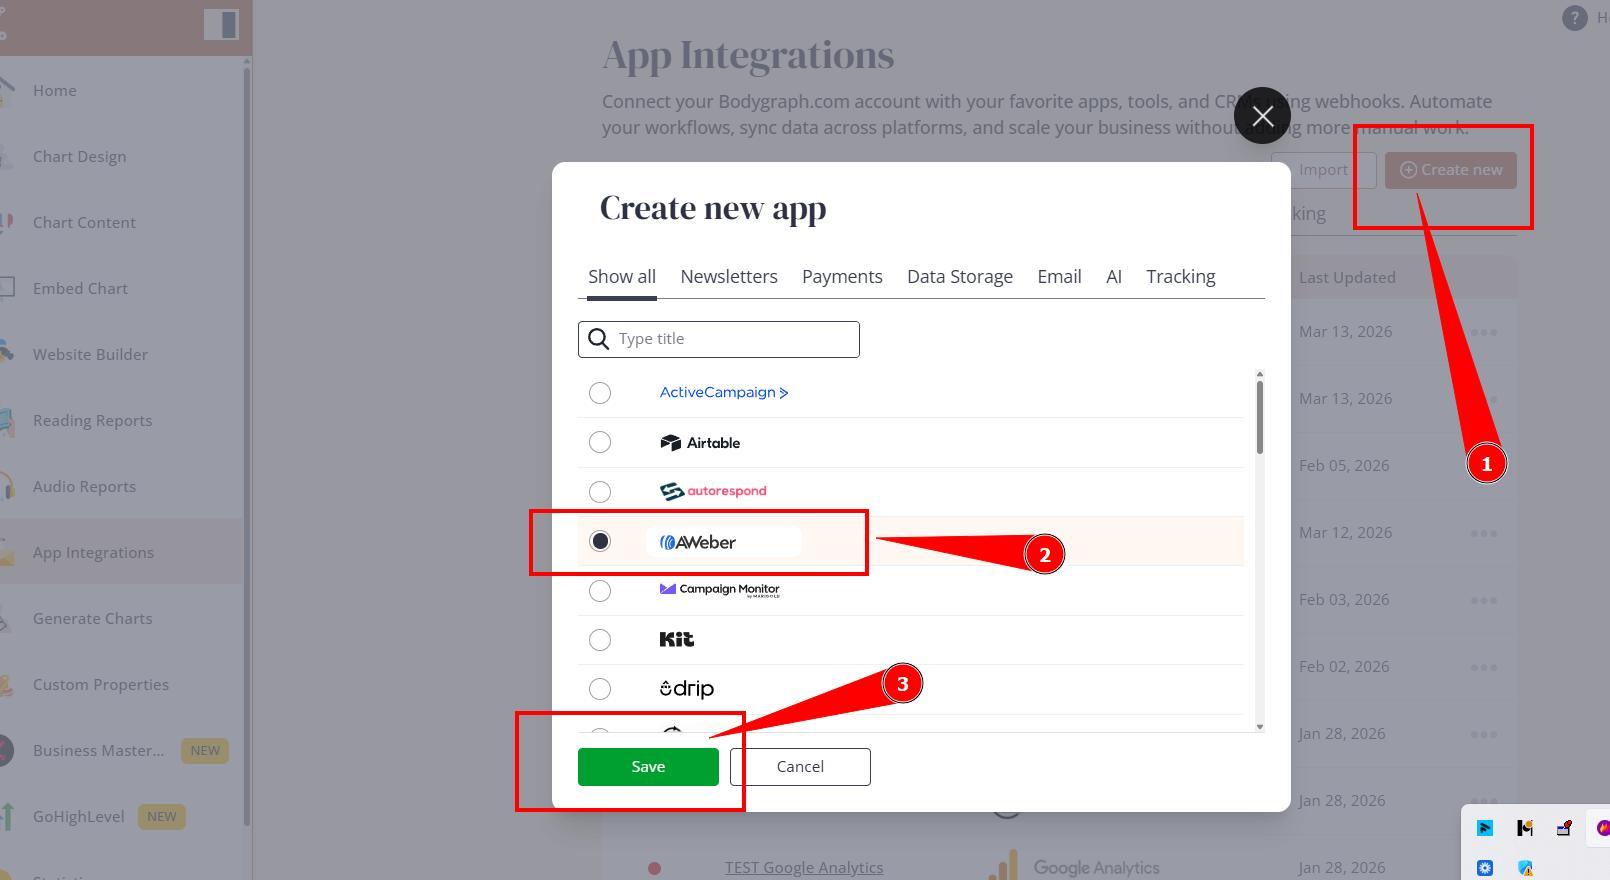Switch to the Newsletters tab
Viewport: 1610px width, 880px height.
pyautogui.click(x=728, y=277)
